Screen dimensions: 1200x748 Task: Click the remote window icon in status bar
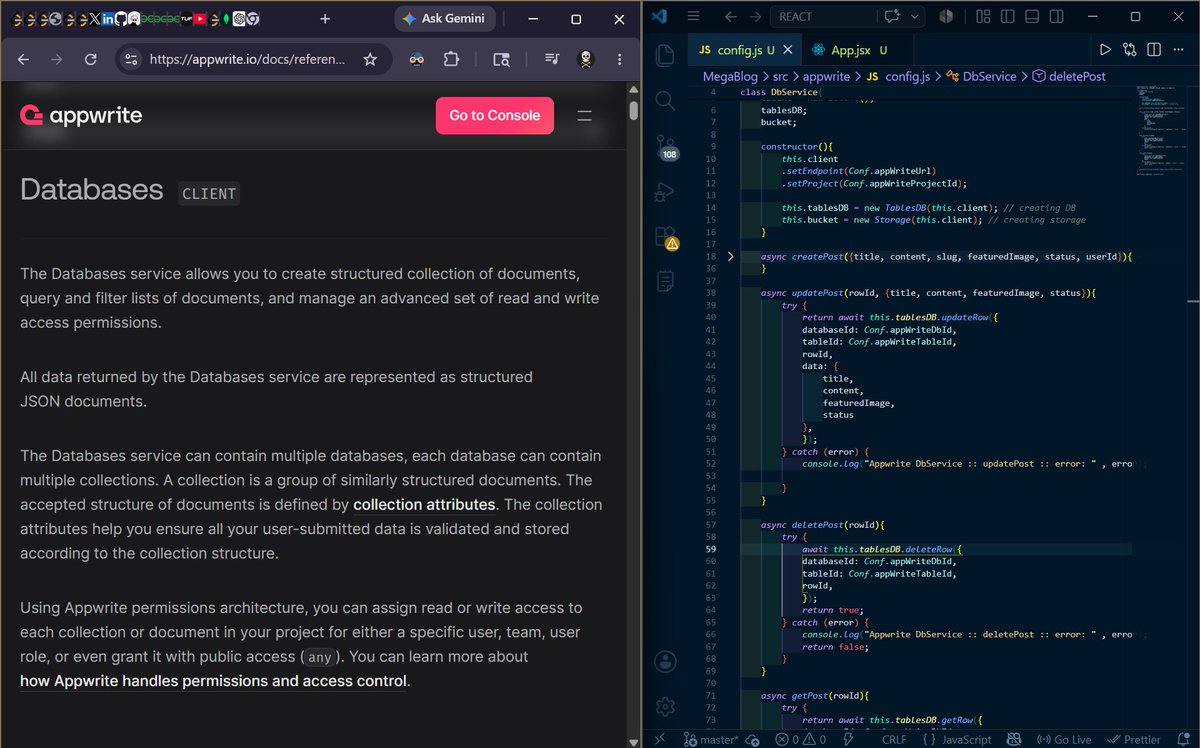pyautogui.click(x=659, y=739)
